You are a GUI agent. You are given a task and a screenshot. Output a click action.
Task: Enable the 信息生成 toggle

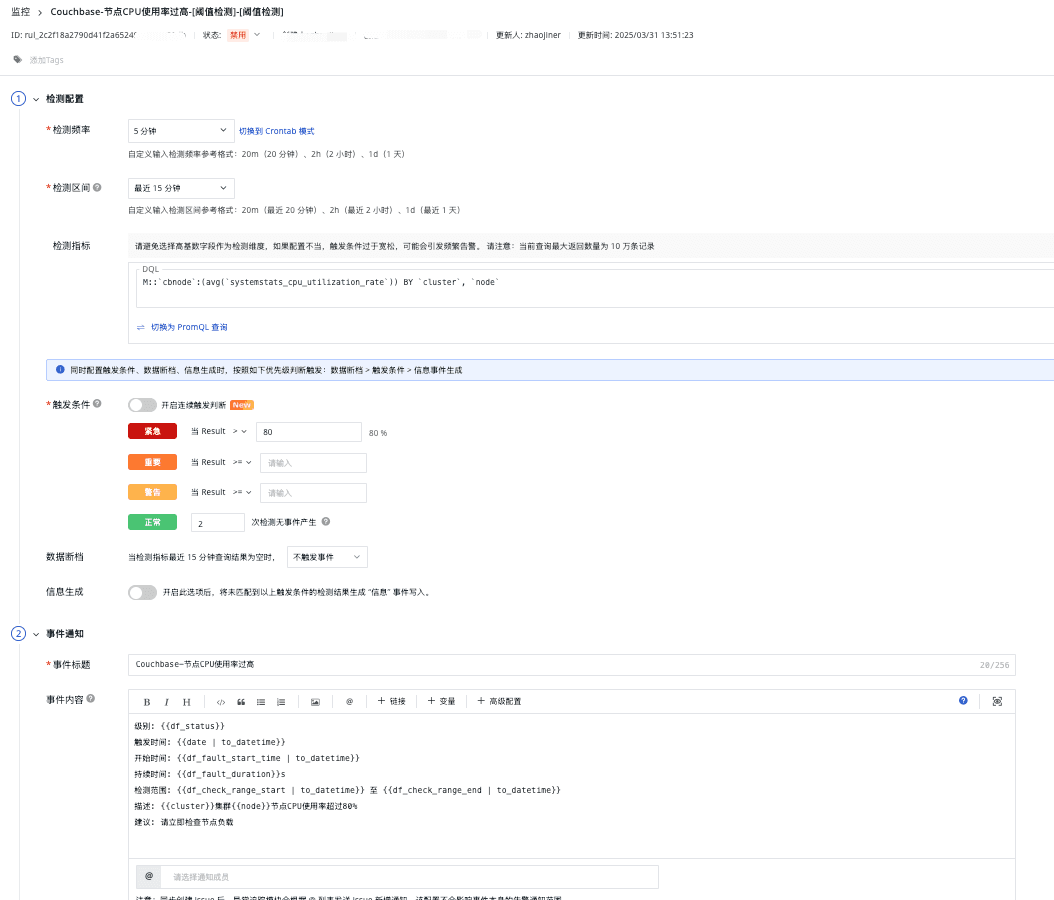pos(143,592)
